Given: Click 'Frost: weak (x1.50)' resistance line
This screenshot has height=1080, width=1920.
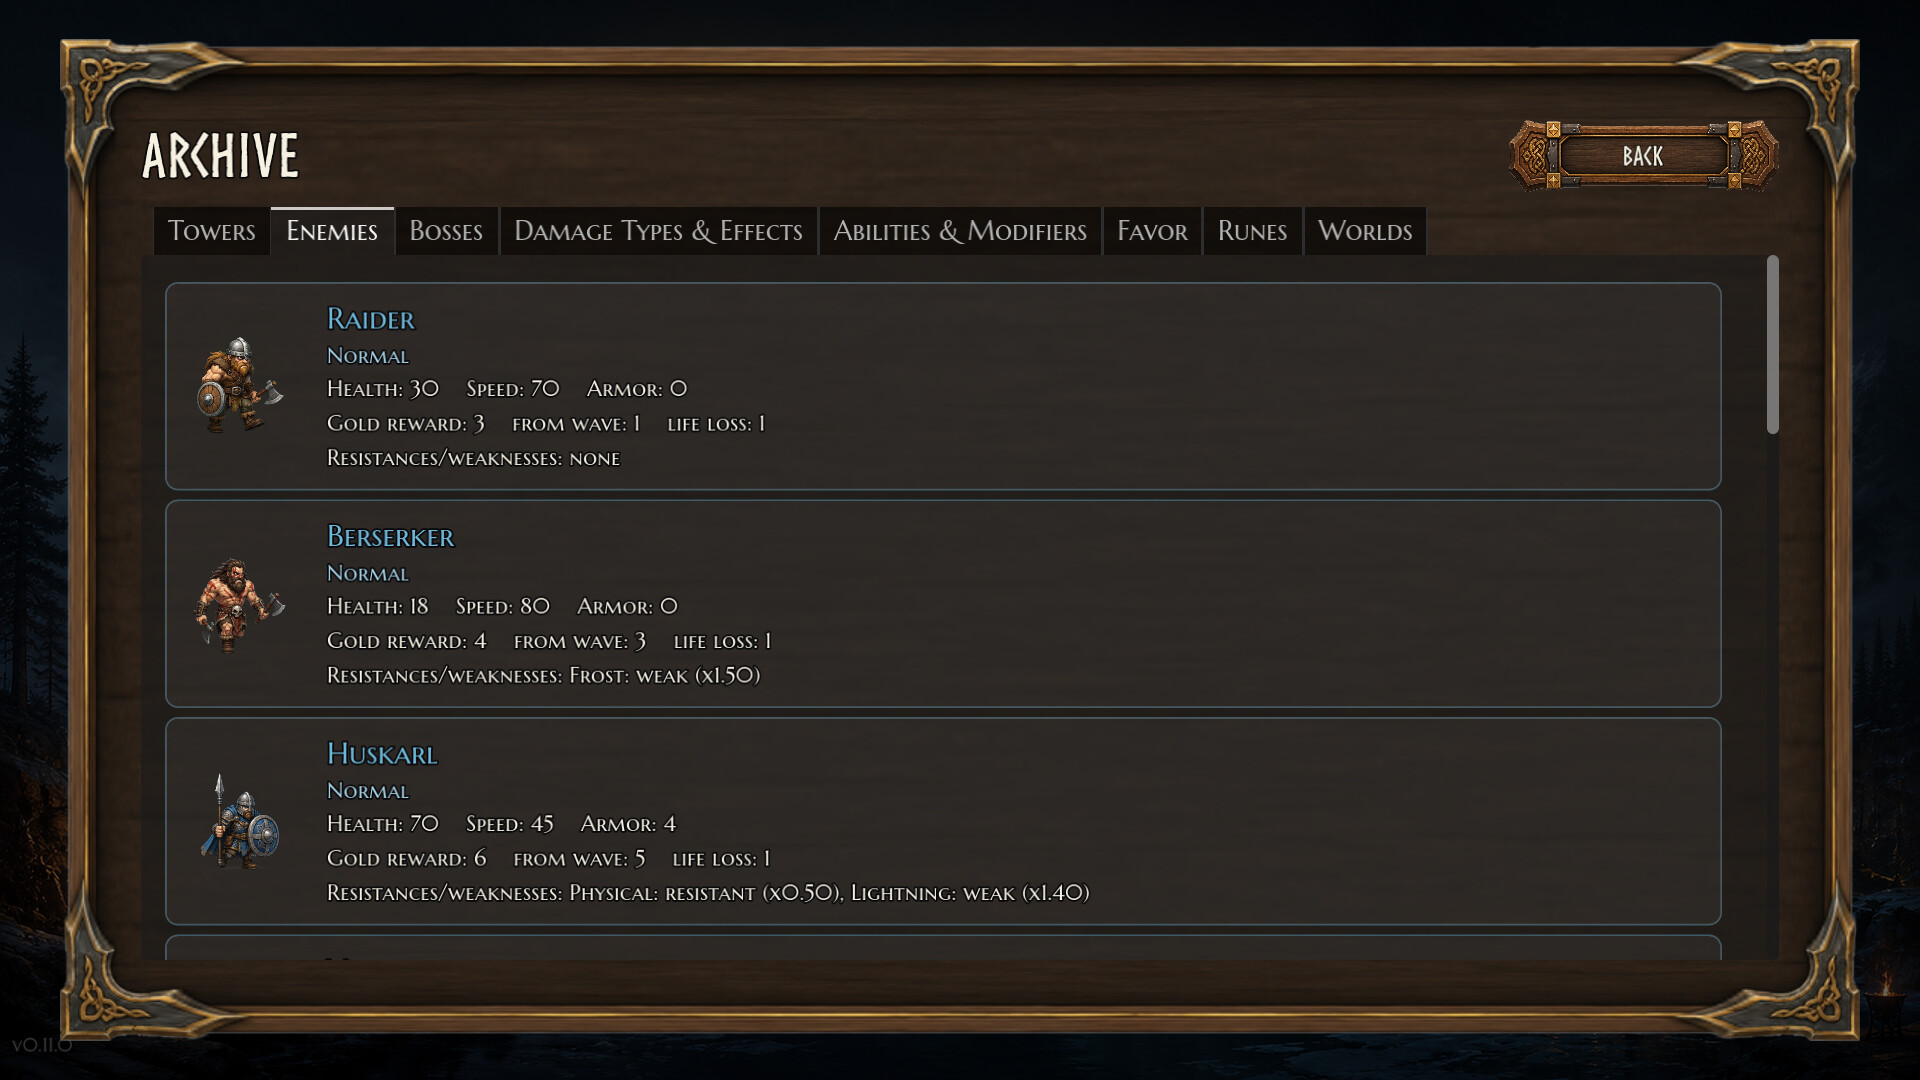Looking at the screenshot, I should [x=665, y=676].
